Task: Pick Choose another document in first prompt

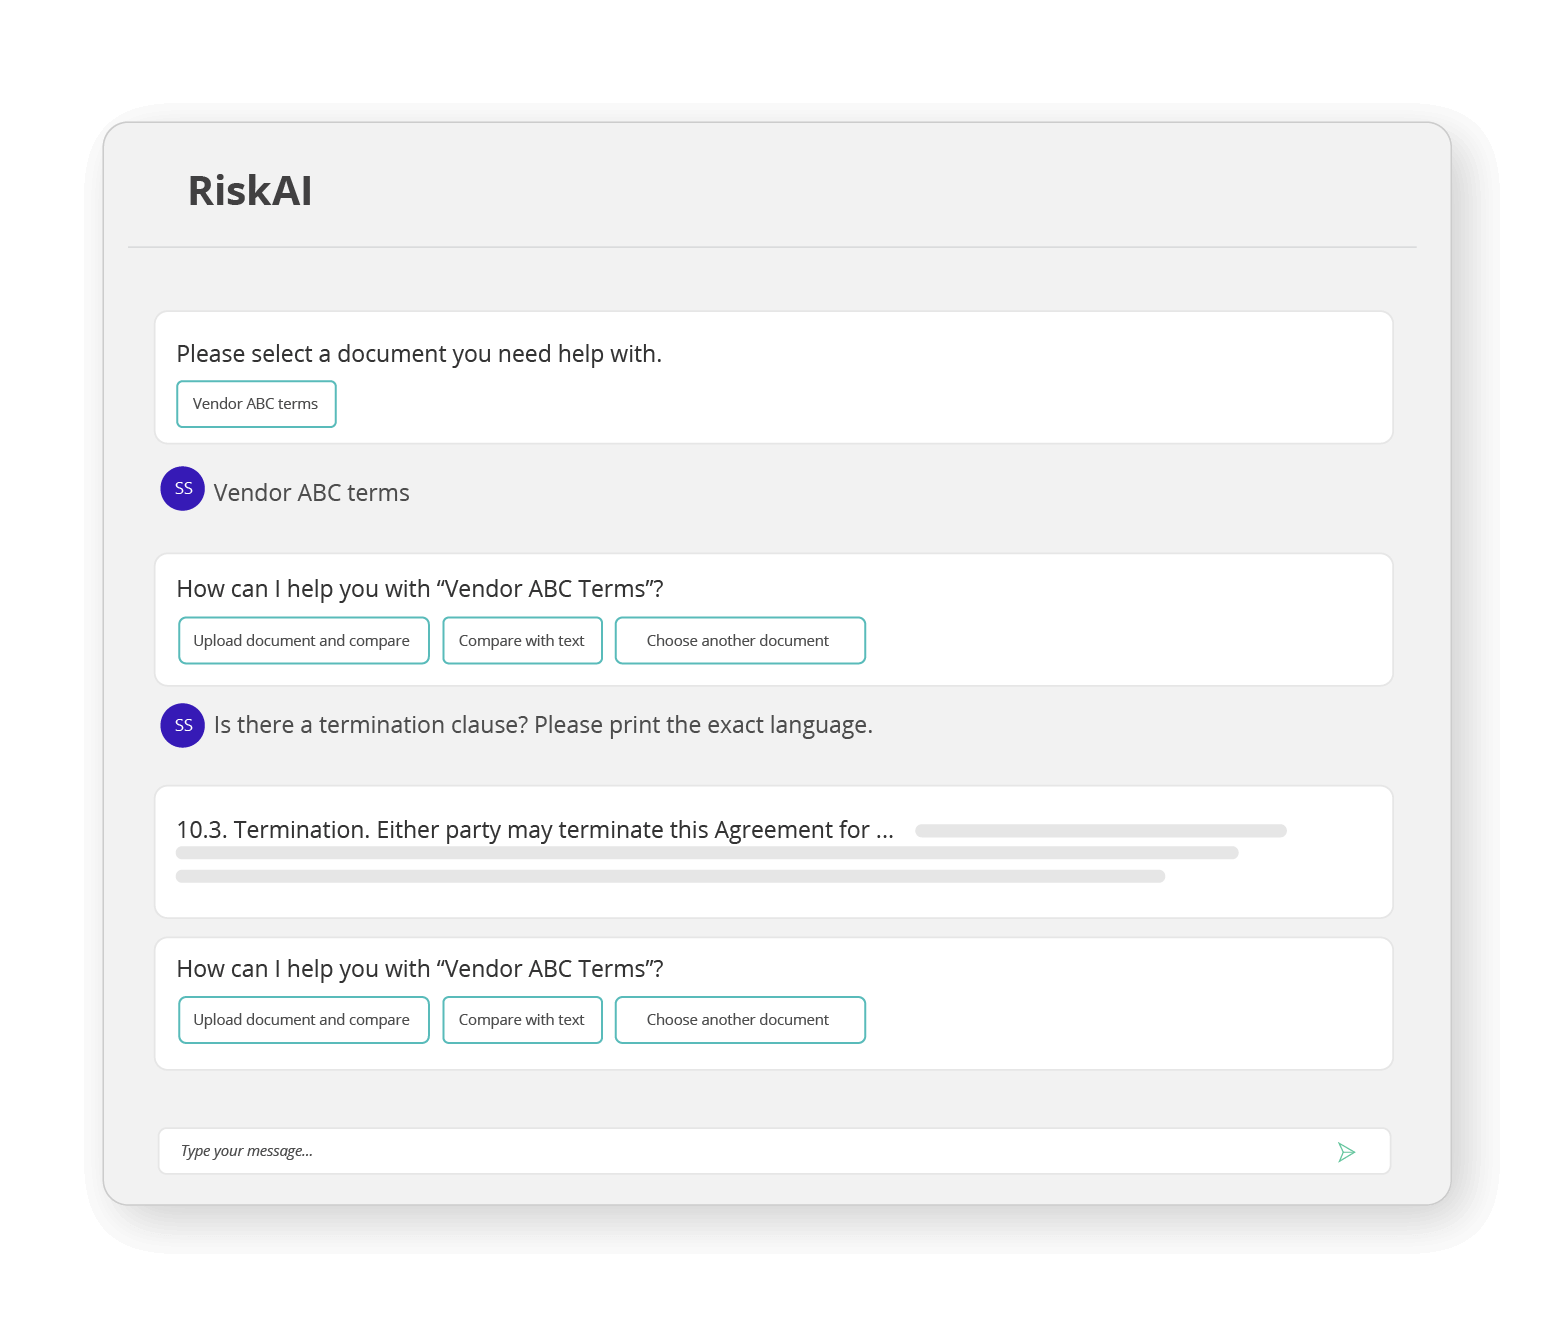Action: coord(739,640)
